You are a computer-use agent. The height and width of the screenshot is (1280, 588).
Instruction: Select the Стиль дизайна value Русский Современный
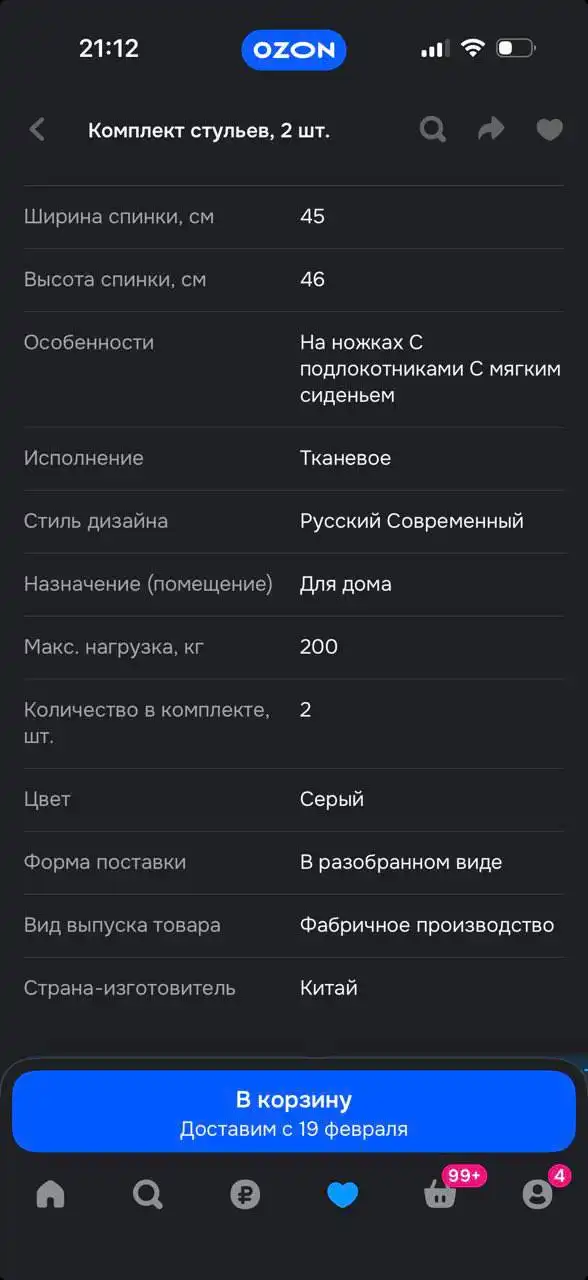411,521
